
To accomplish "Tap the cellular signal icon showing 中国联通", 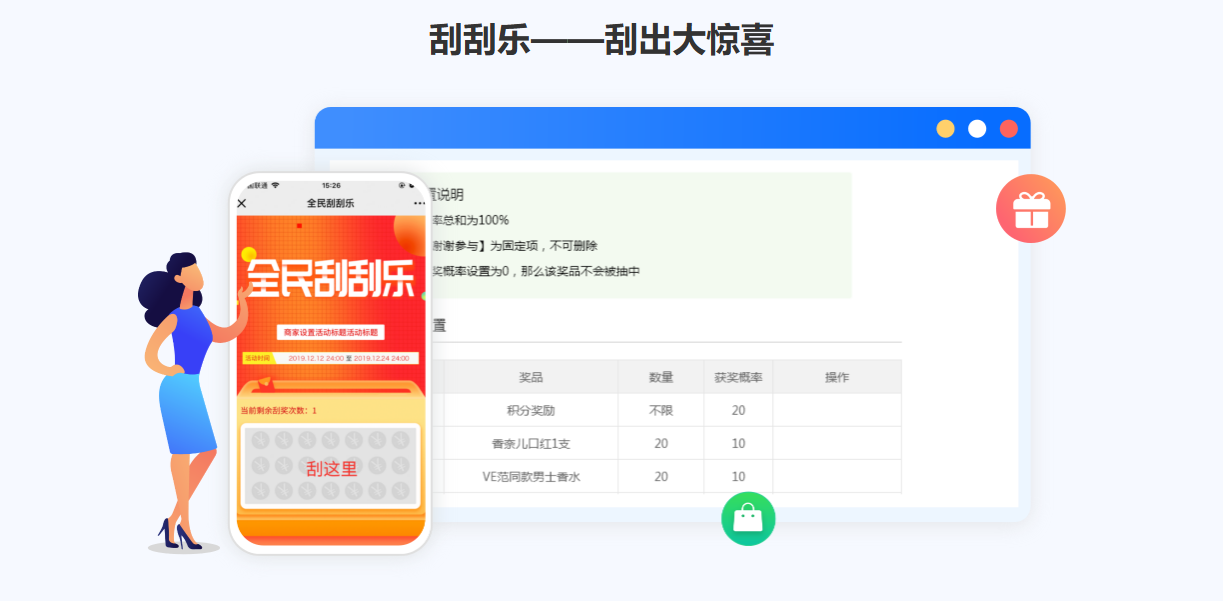I will (258, 185).
